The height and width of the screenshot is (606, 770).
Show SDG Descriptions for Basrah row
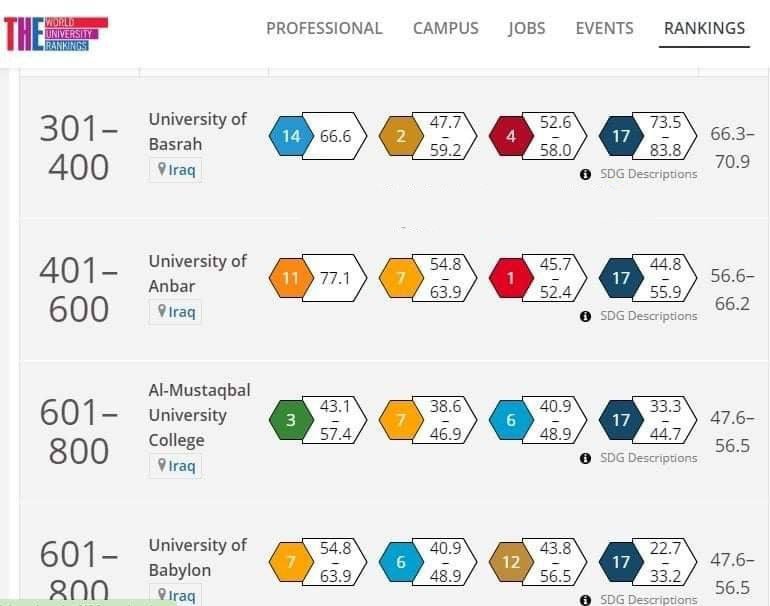(x=647, y=174)
